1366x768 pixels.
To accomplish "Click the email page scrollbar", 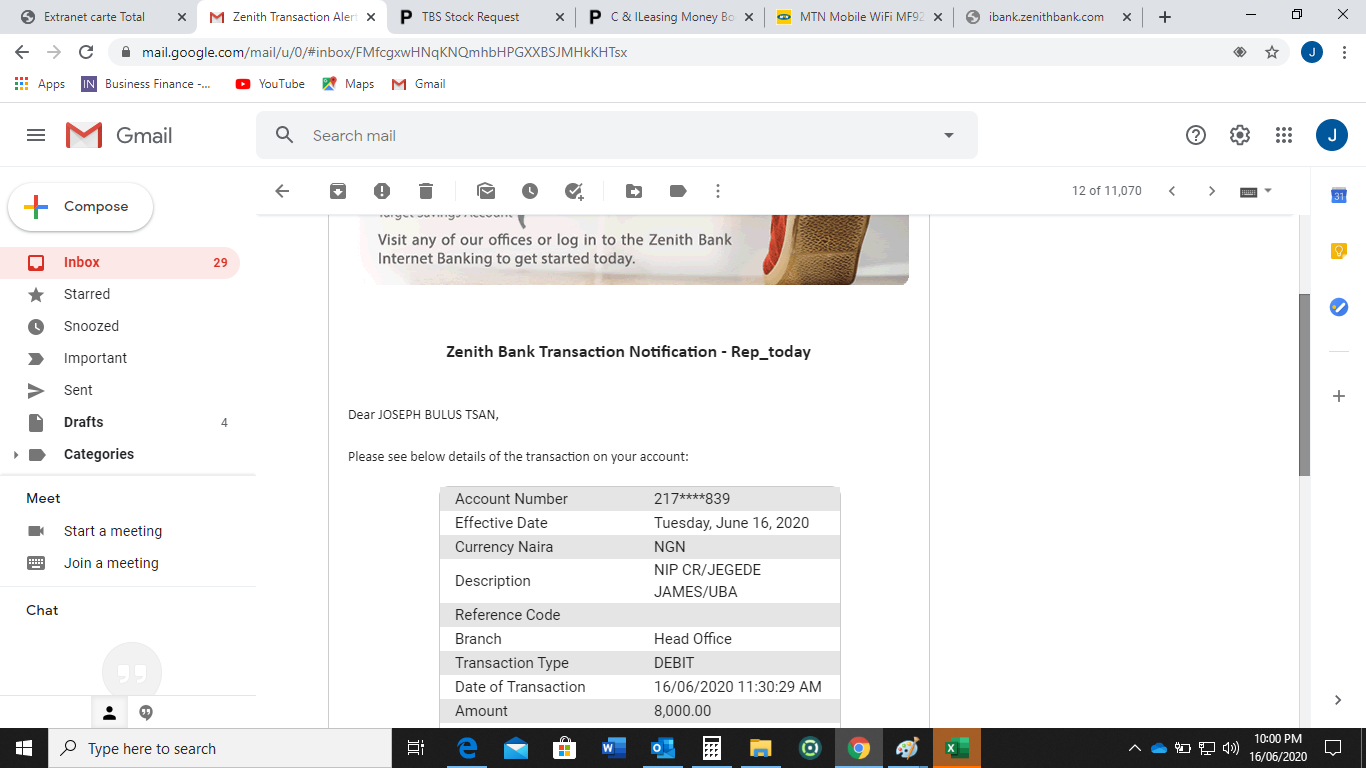I will (x=1304, y=385).
